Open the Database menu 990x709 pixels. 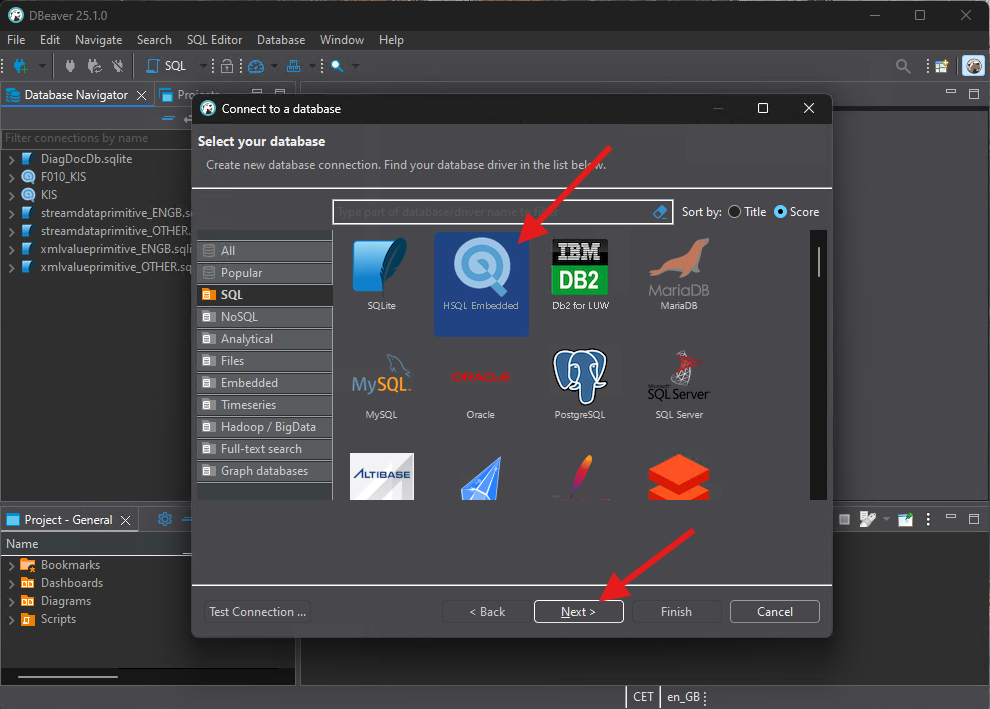[281, 40]
